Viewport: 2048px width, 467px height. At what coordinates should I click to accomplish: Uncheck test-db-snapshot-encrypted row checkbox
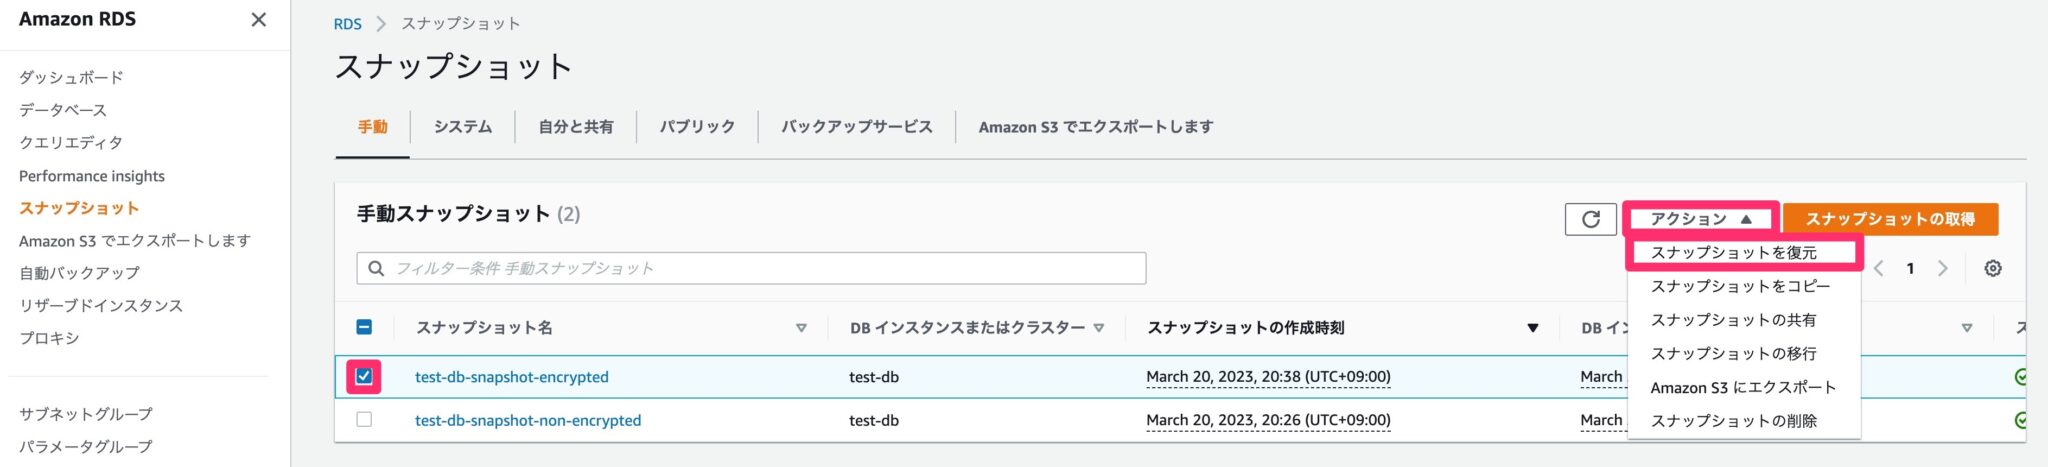[x=364, y=377]
